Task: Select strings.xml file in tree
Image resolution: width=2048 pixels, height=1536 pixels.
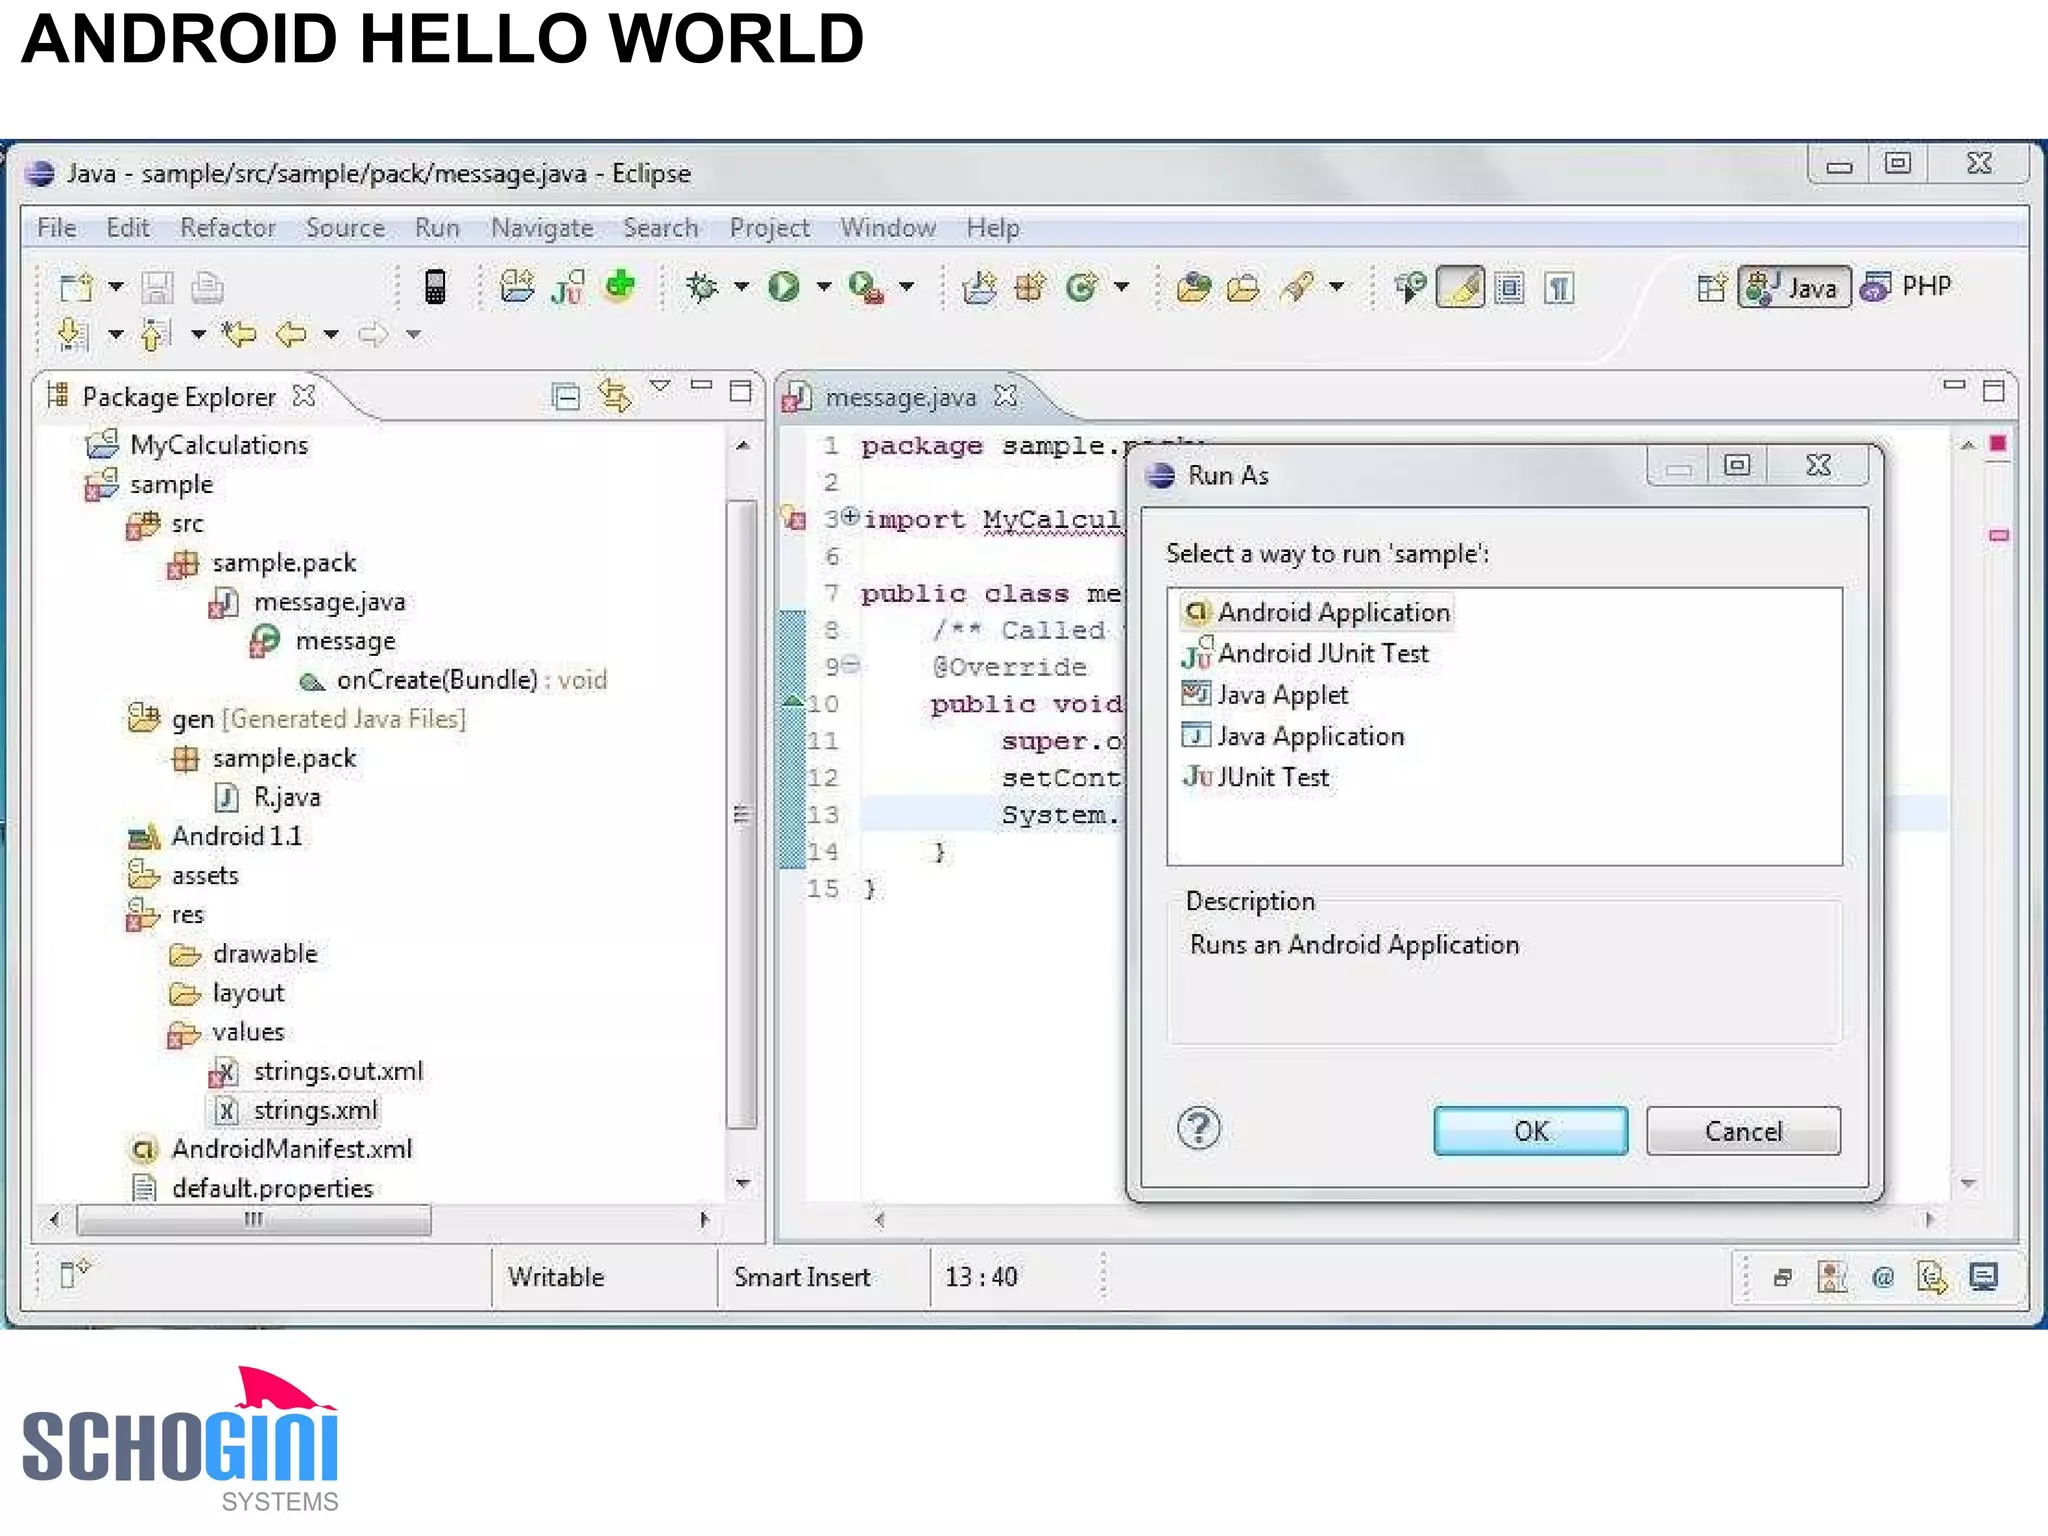Action: pyautogui.click(x=296, y=1110)
